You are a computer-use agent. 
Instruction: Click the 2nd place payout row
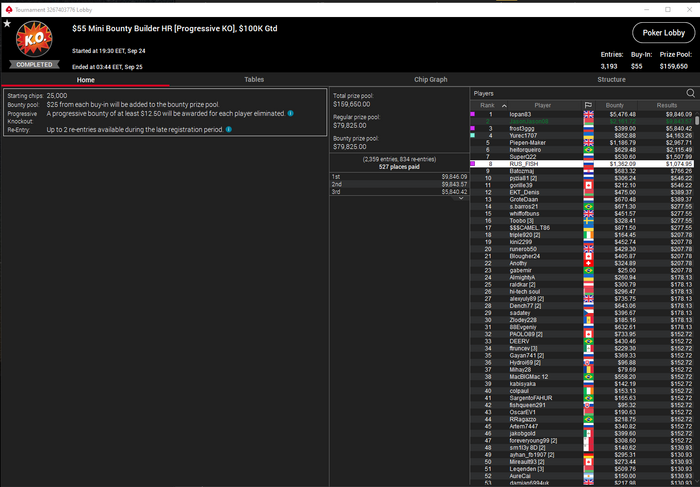tap(399, 184)
